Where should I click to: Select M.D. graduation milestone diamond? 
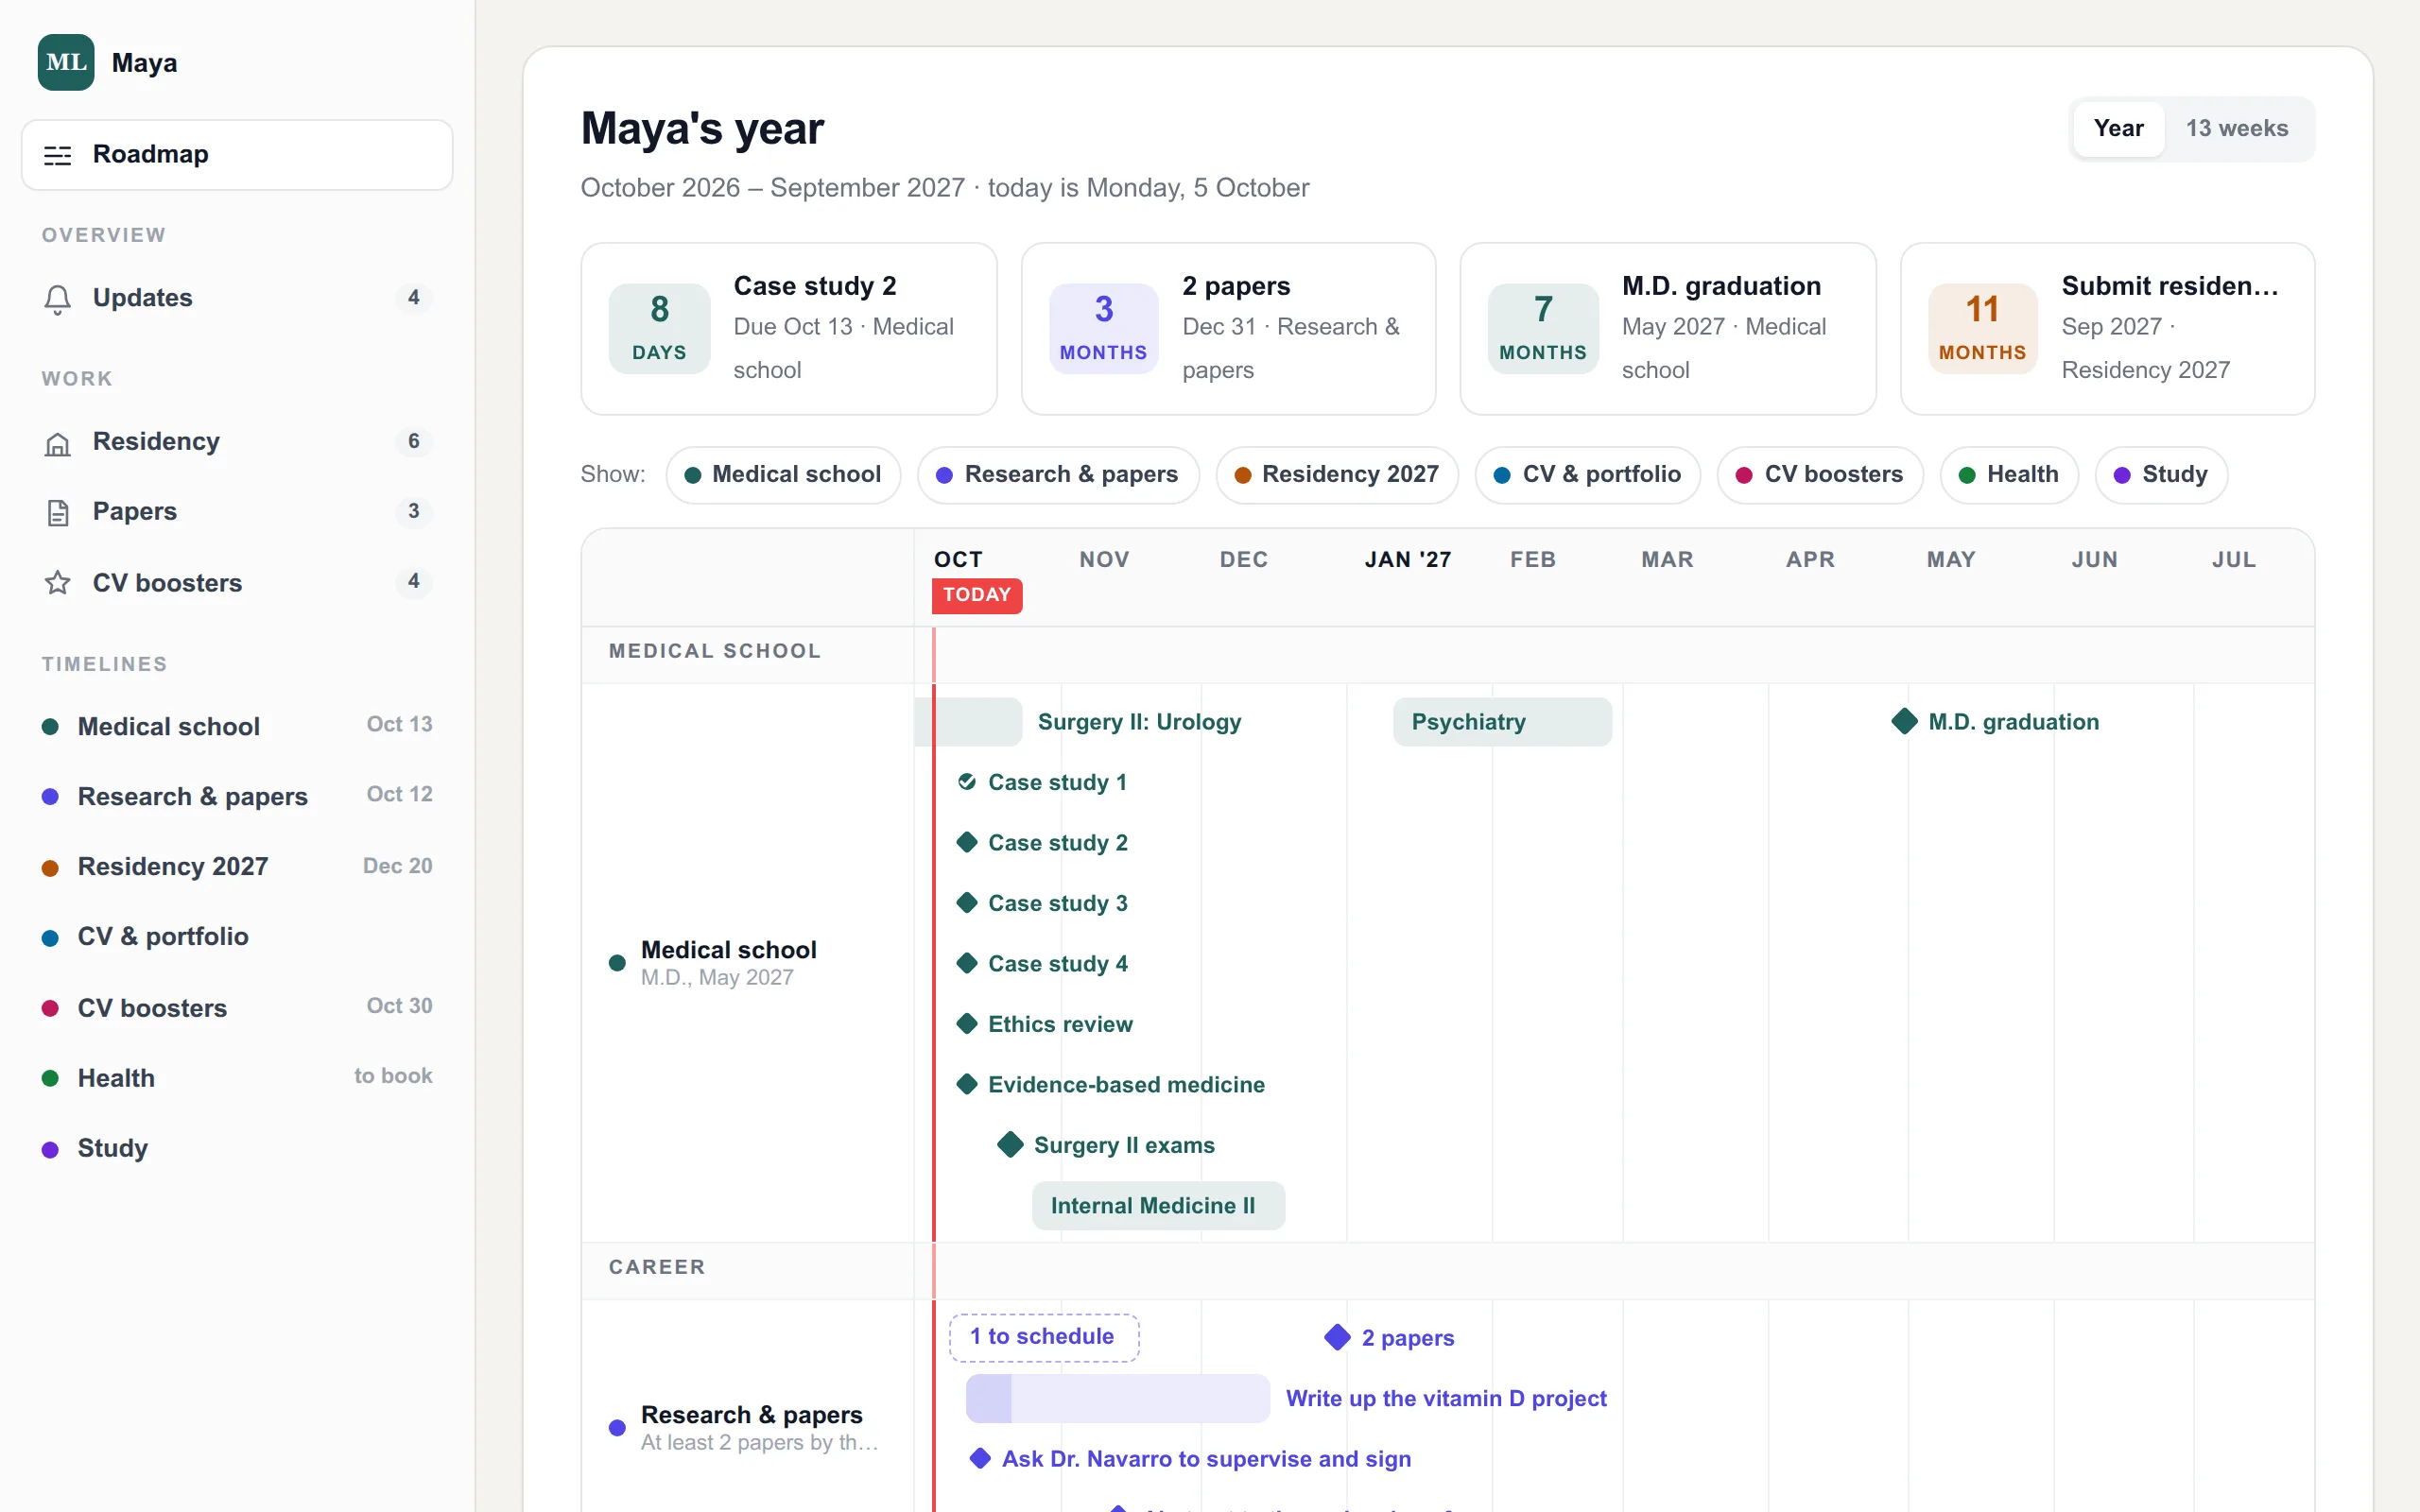coord(1904,721)
